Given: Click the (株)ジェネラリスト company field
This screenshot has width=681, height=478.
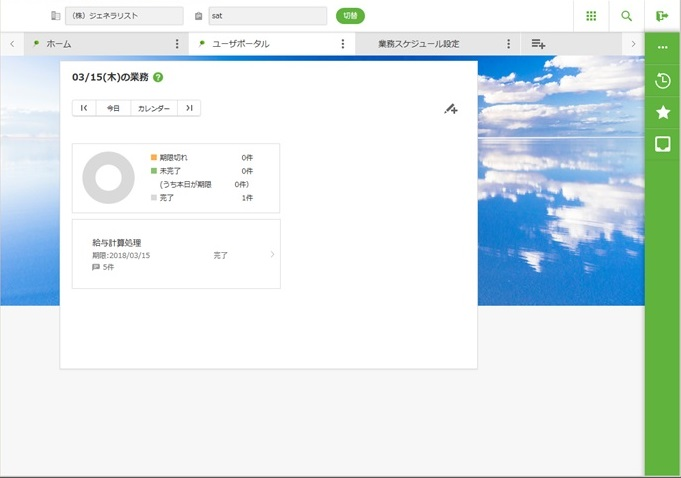Looking at the screenshot, I should coord(123,16).
